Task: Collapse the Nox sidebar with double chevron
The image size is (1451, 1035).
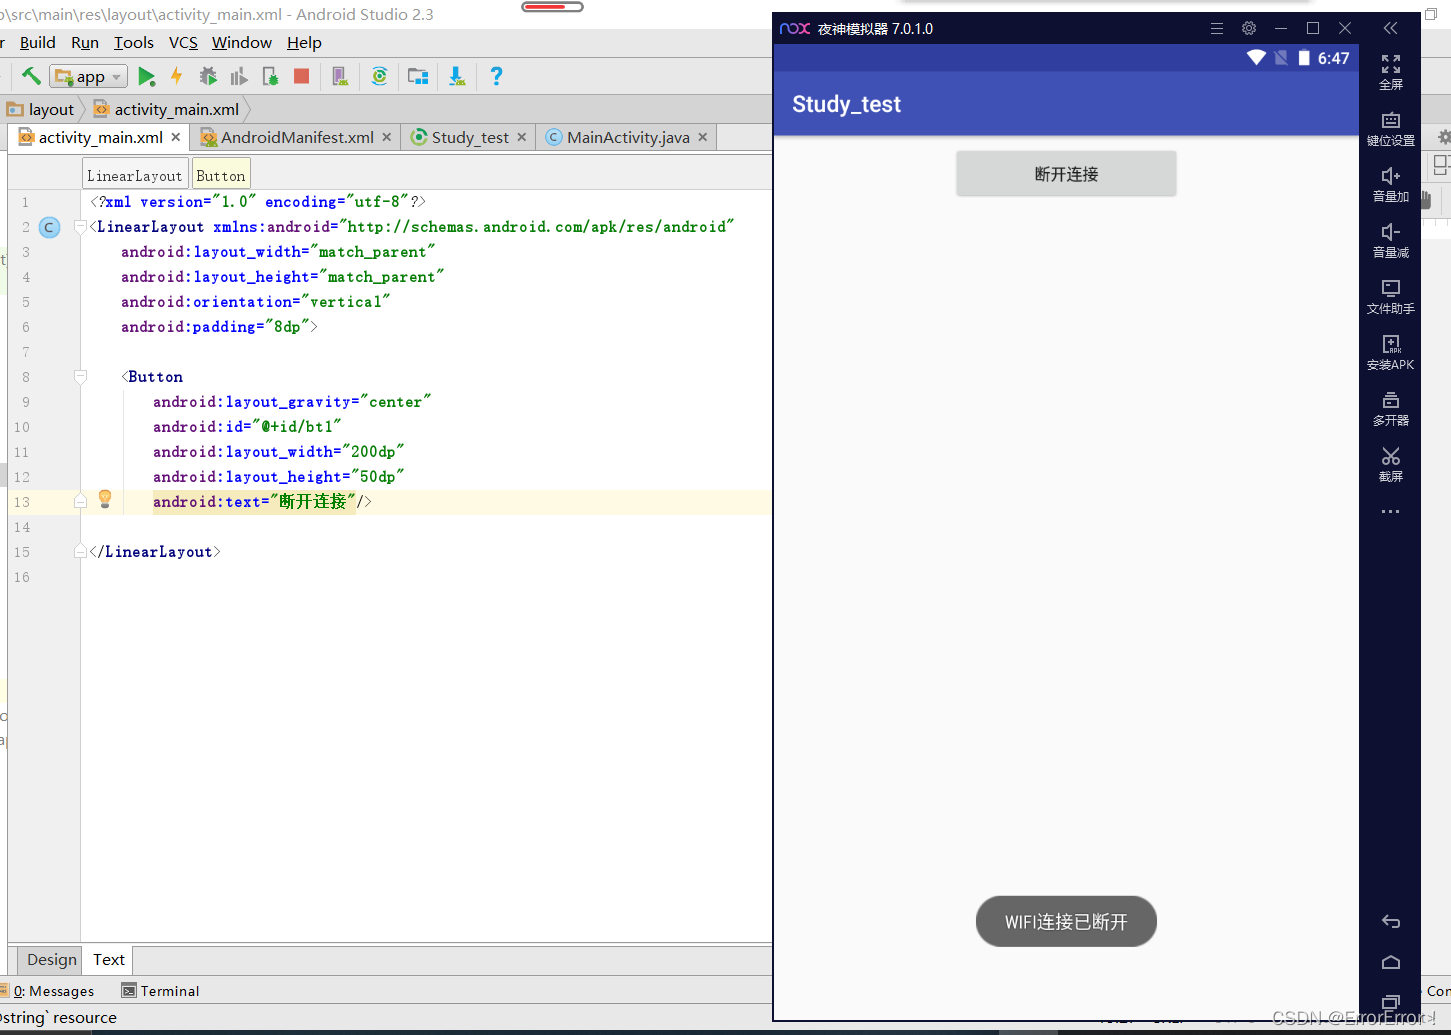Action: click(x=1390, y=28)
